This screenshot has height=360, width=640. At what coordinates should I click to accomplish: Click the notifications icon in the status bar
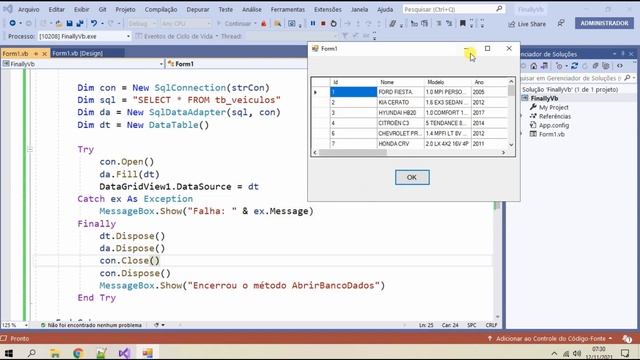click(x=627, y=338)
